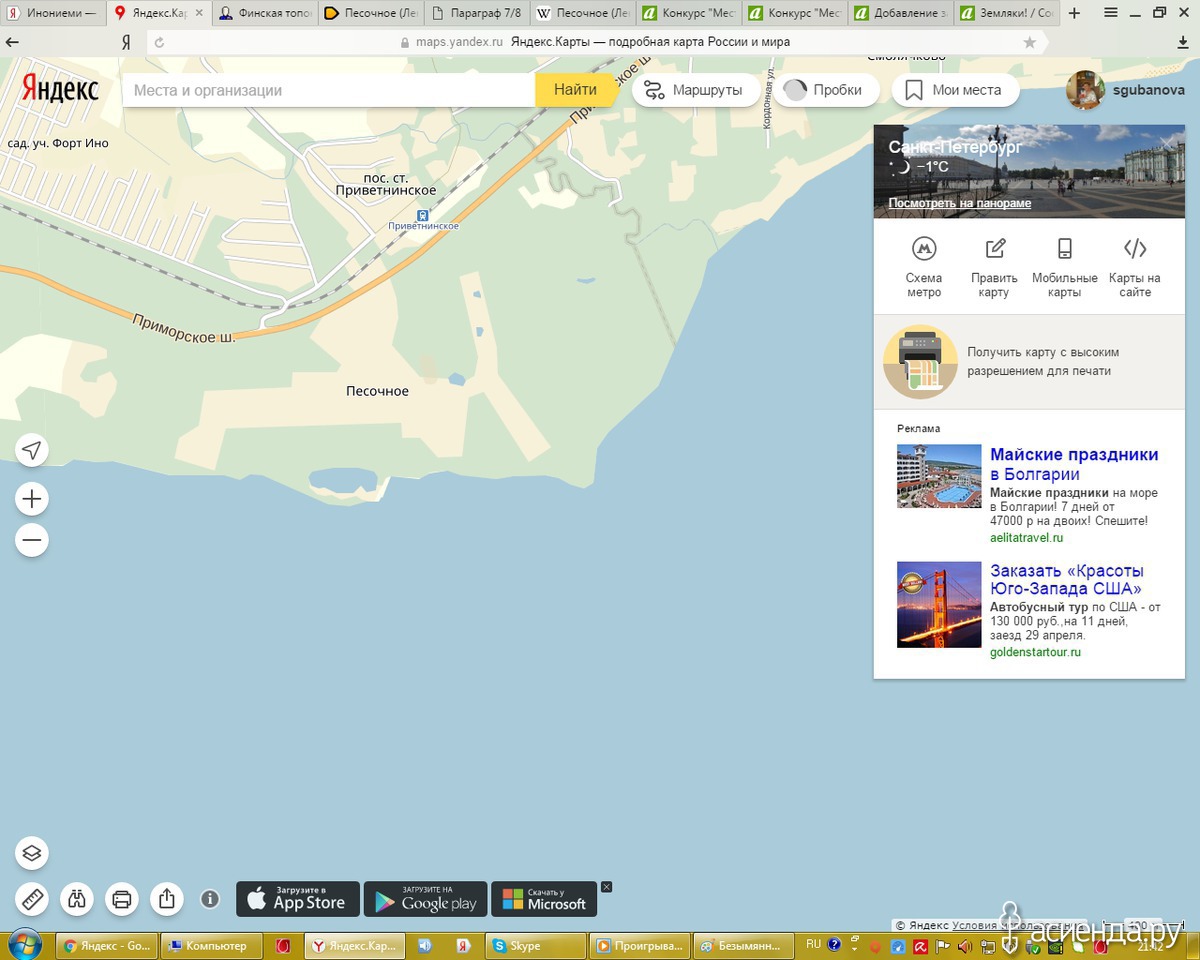Click the Приморское ш. road label

pyautogui.click(x=184, y=328)
